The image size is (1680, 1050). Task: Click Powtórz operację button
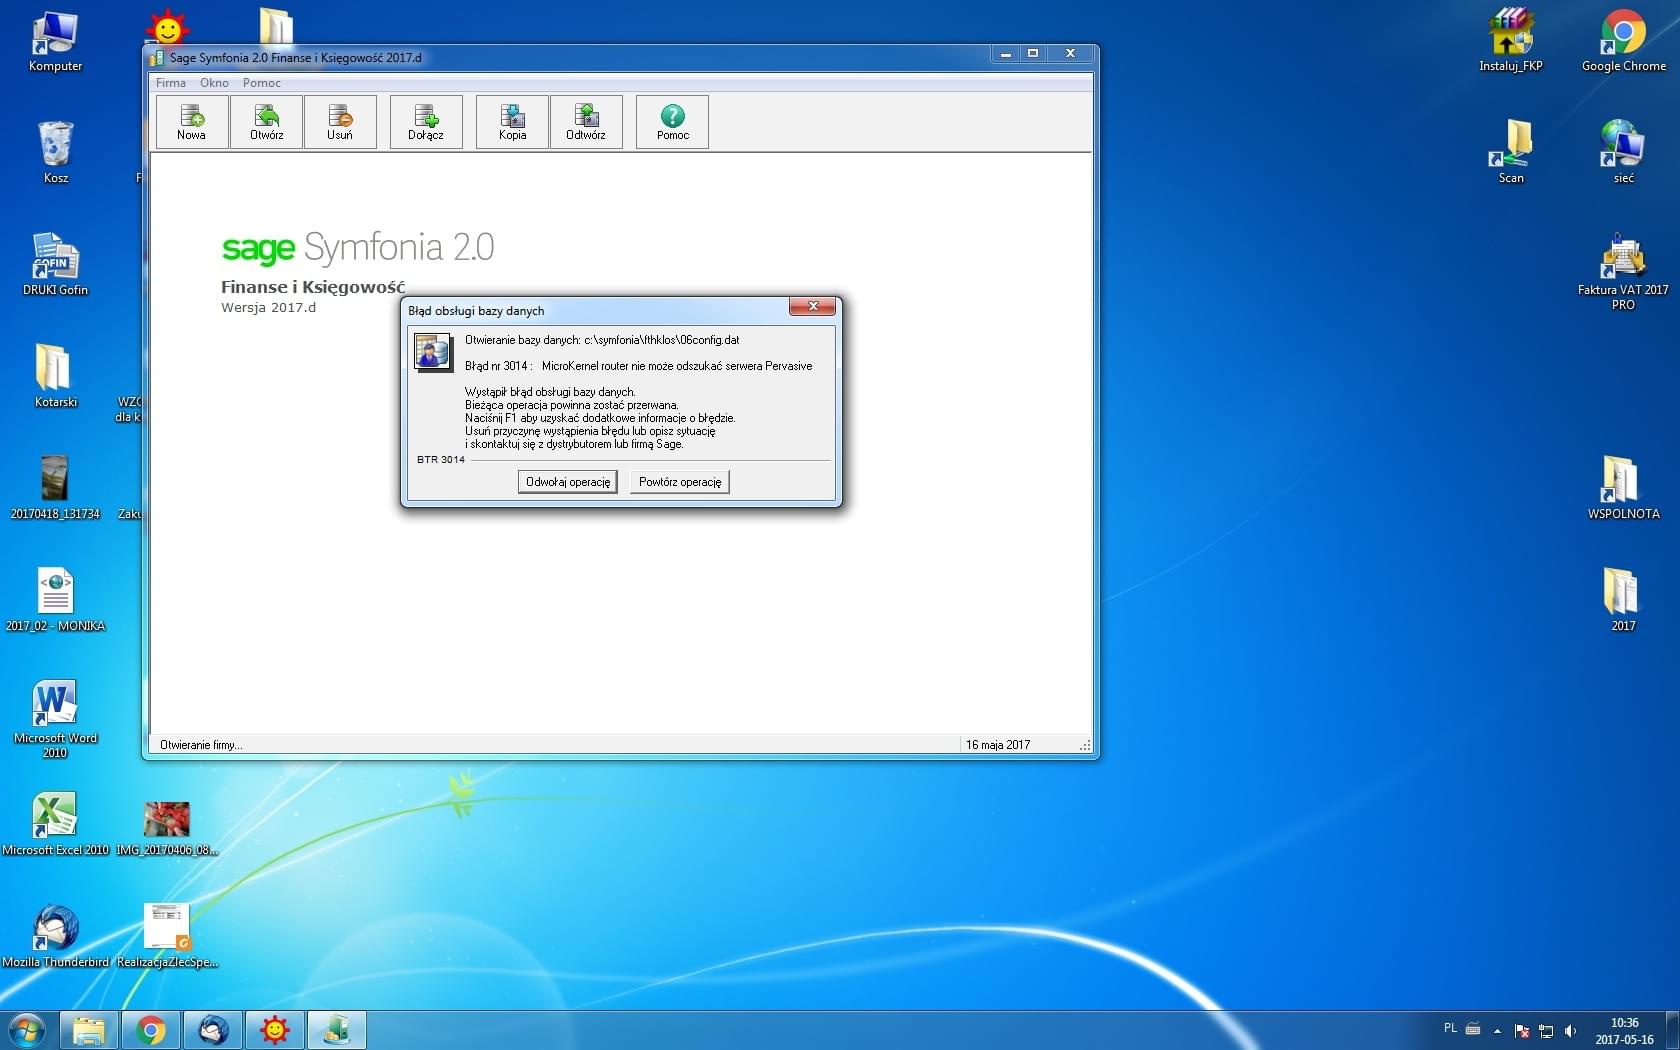[x=680, y=482]
